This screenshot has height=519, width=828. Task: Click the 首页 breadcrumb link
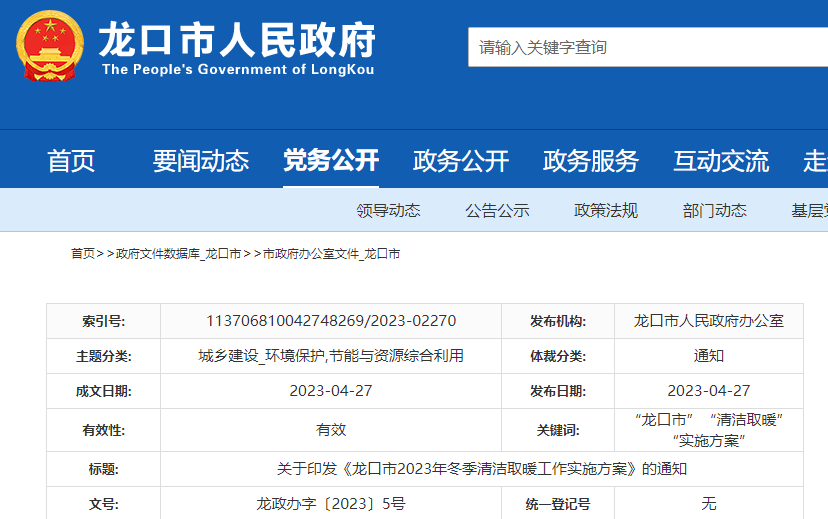pos(82,254)
